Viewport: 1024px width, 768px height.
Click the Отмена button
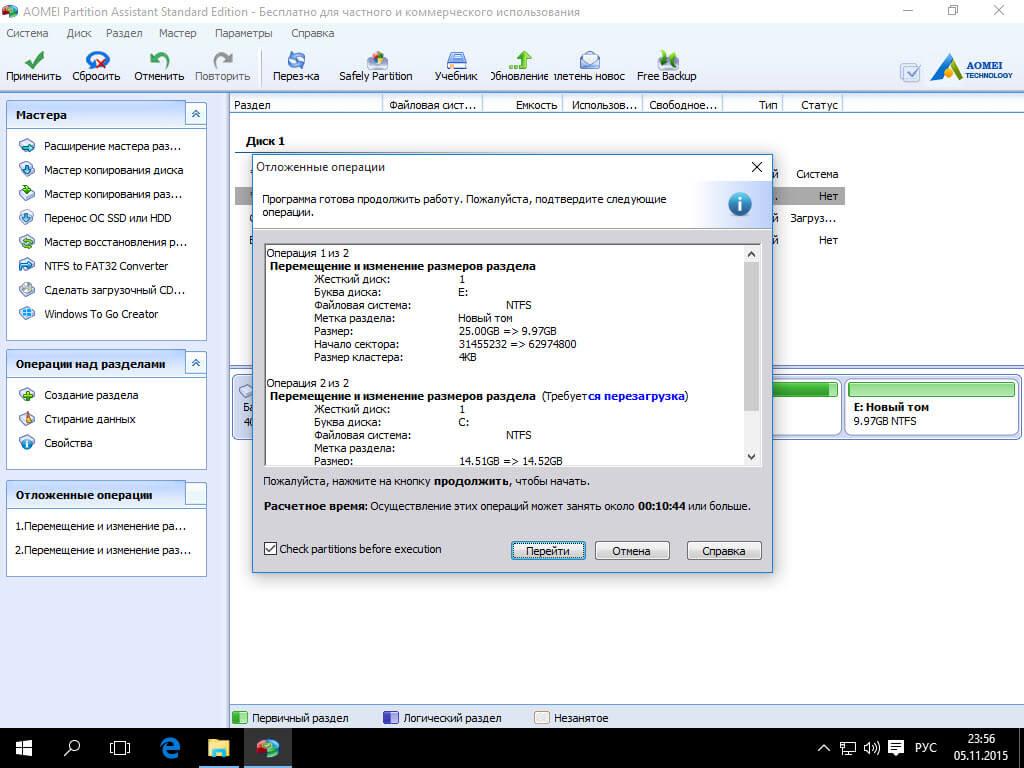[632, 551]
